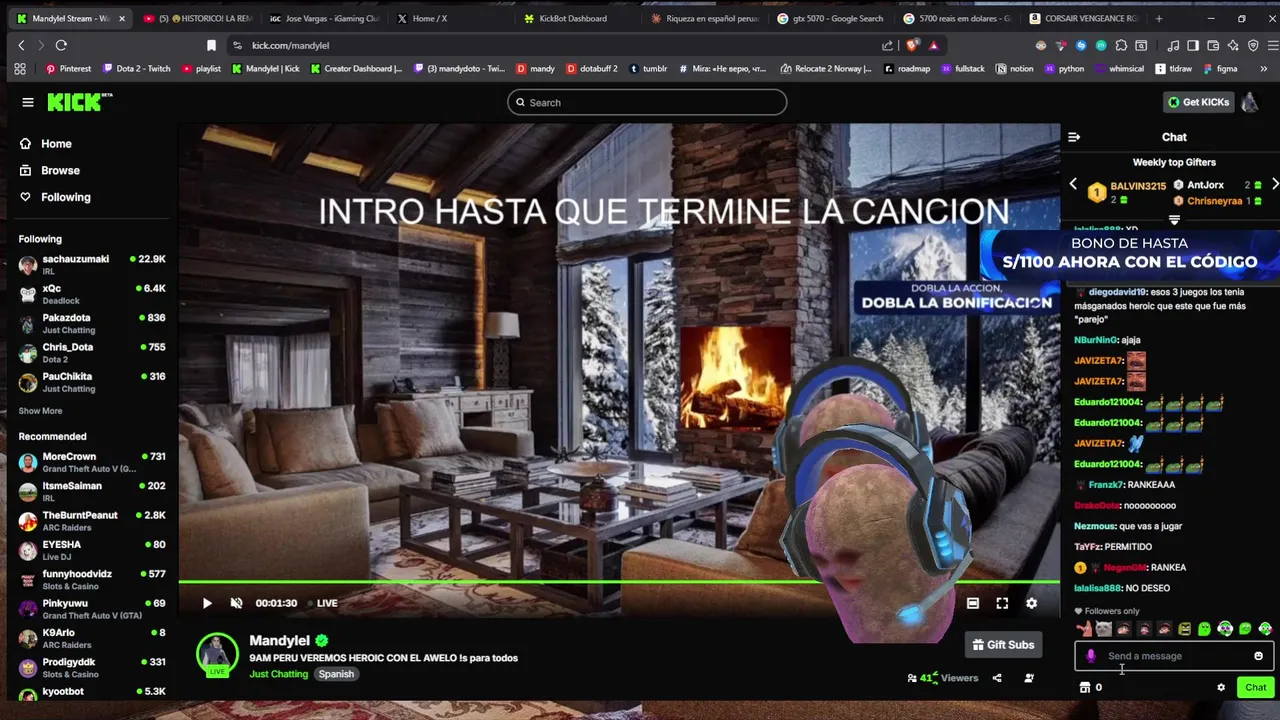This screenshot has height=720, width=1280.
Task: Open xQc channel in sidebar
Action: point(92,294)
